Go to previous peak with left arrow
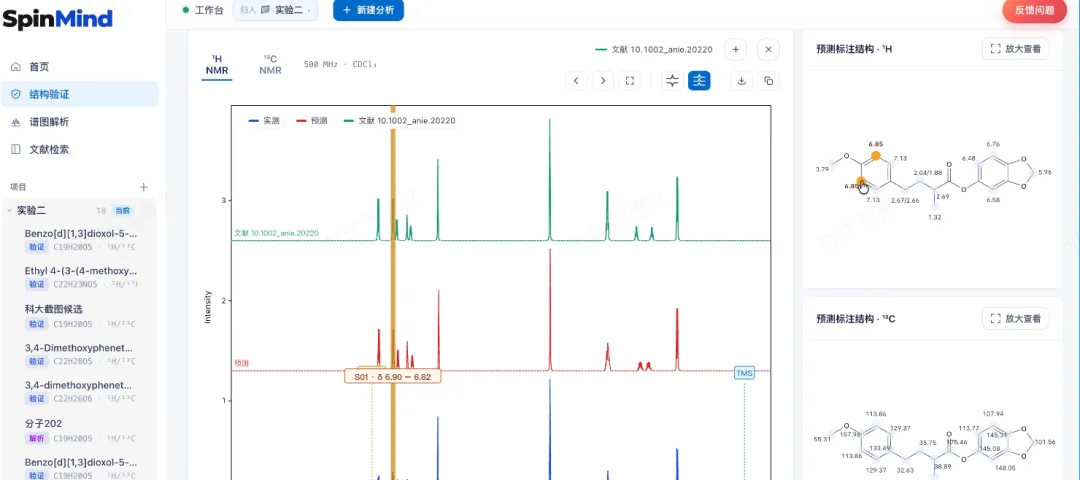This screenshot has height=480, width=1080. (x=576, y=81)
